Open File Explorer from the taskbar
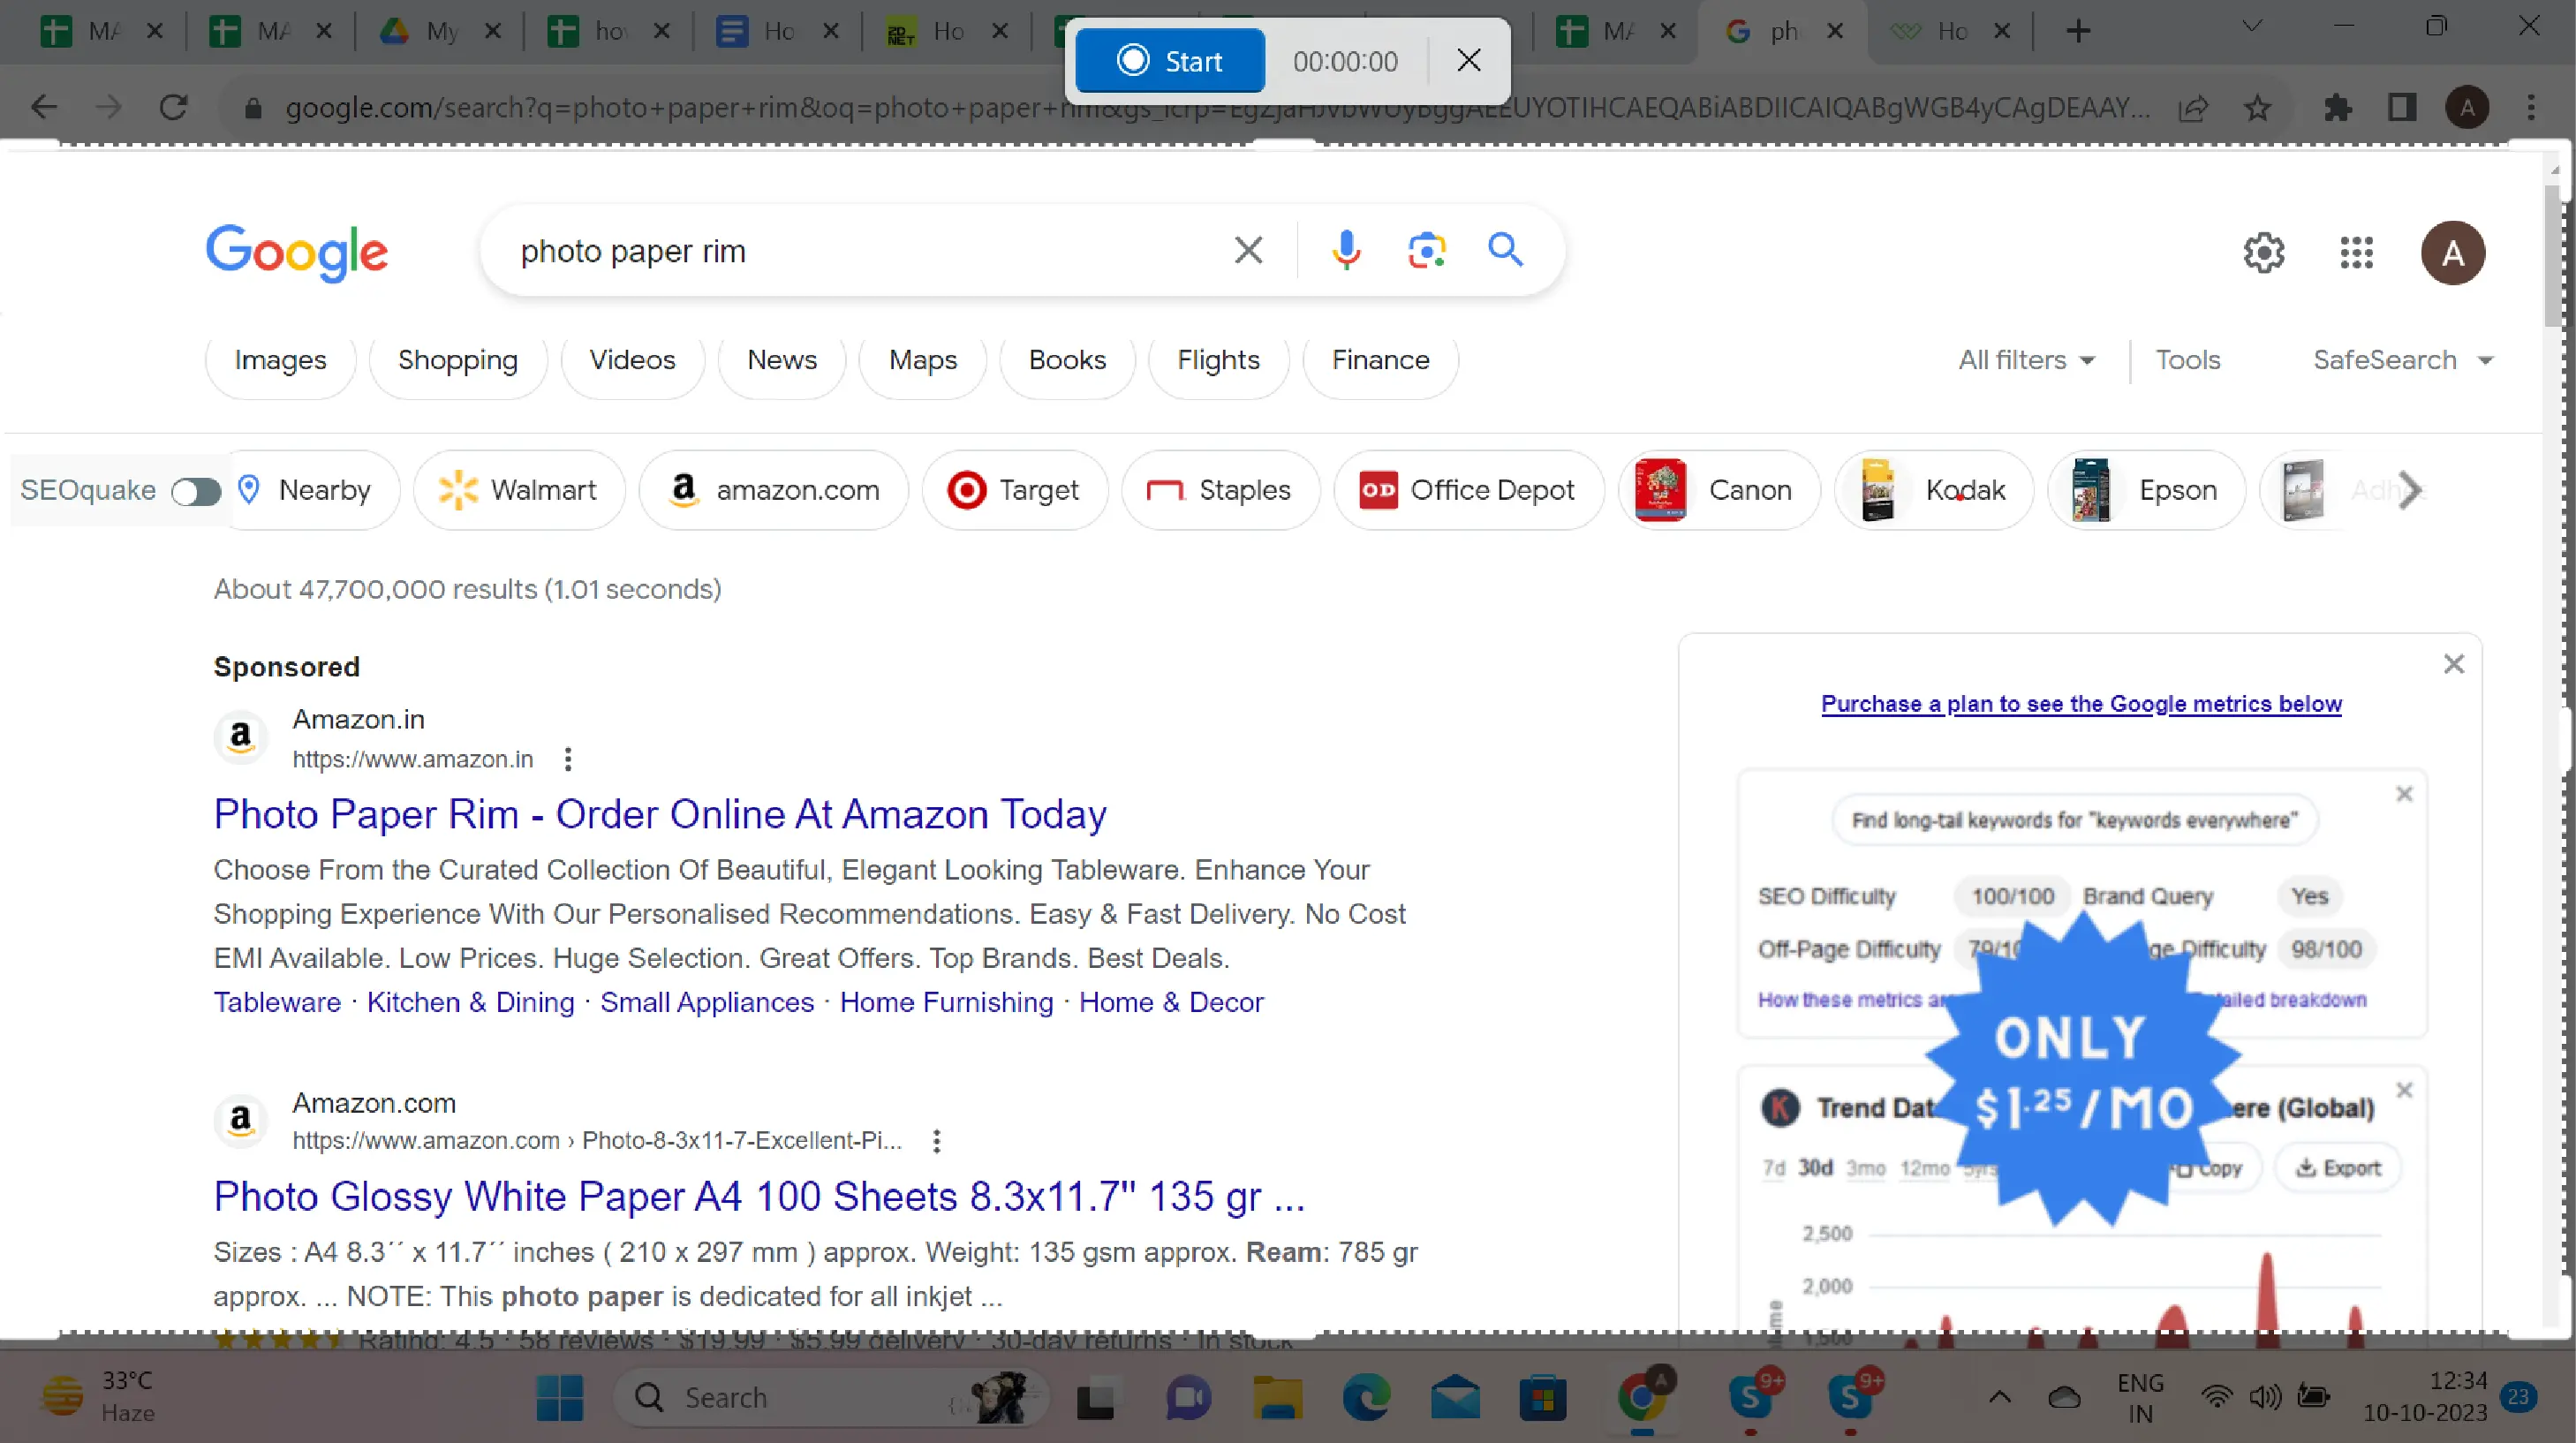The image size is (2576, 1443). point(1277,1397)
